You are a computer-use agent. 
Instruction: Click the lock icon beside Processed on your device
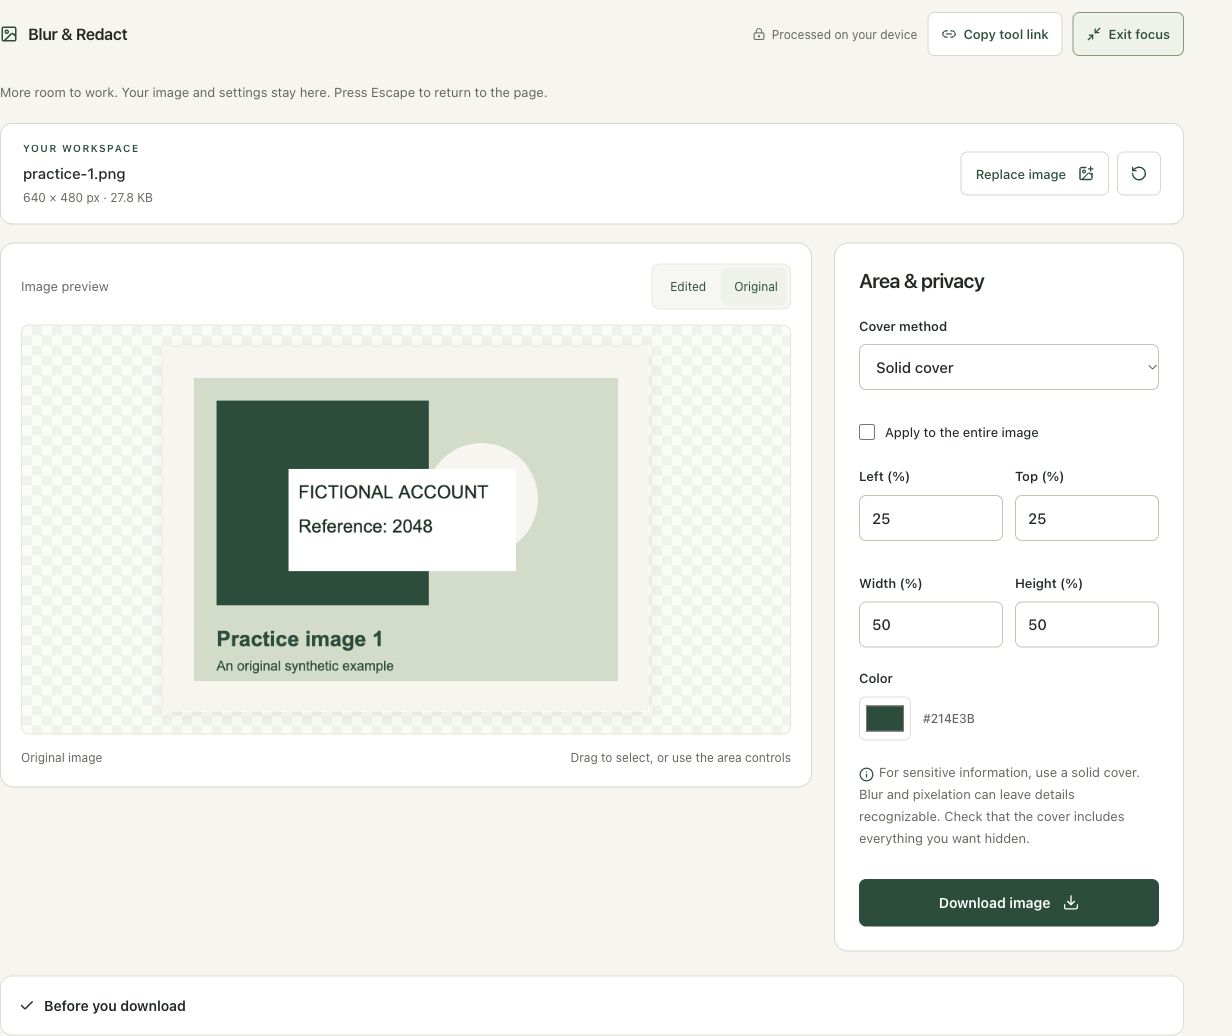tap(759, 34)
